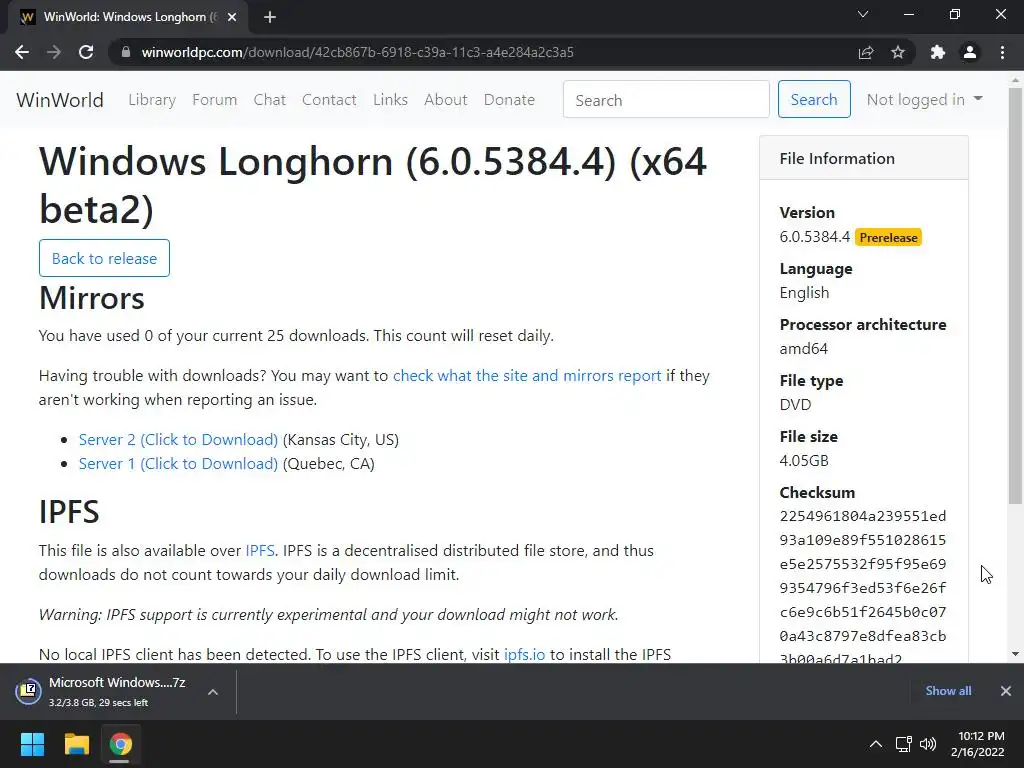Open the Donate page
This screenshot has width=1024, height=768.
(509, 100)
